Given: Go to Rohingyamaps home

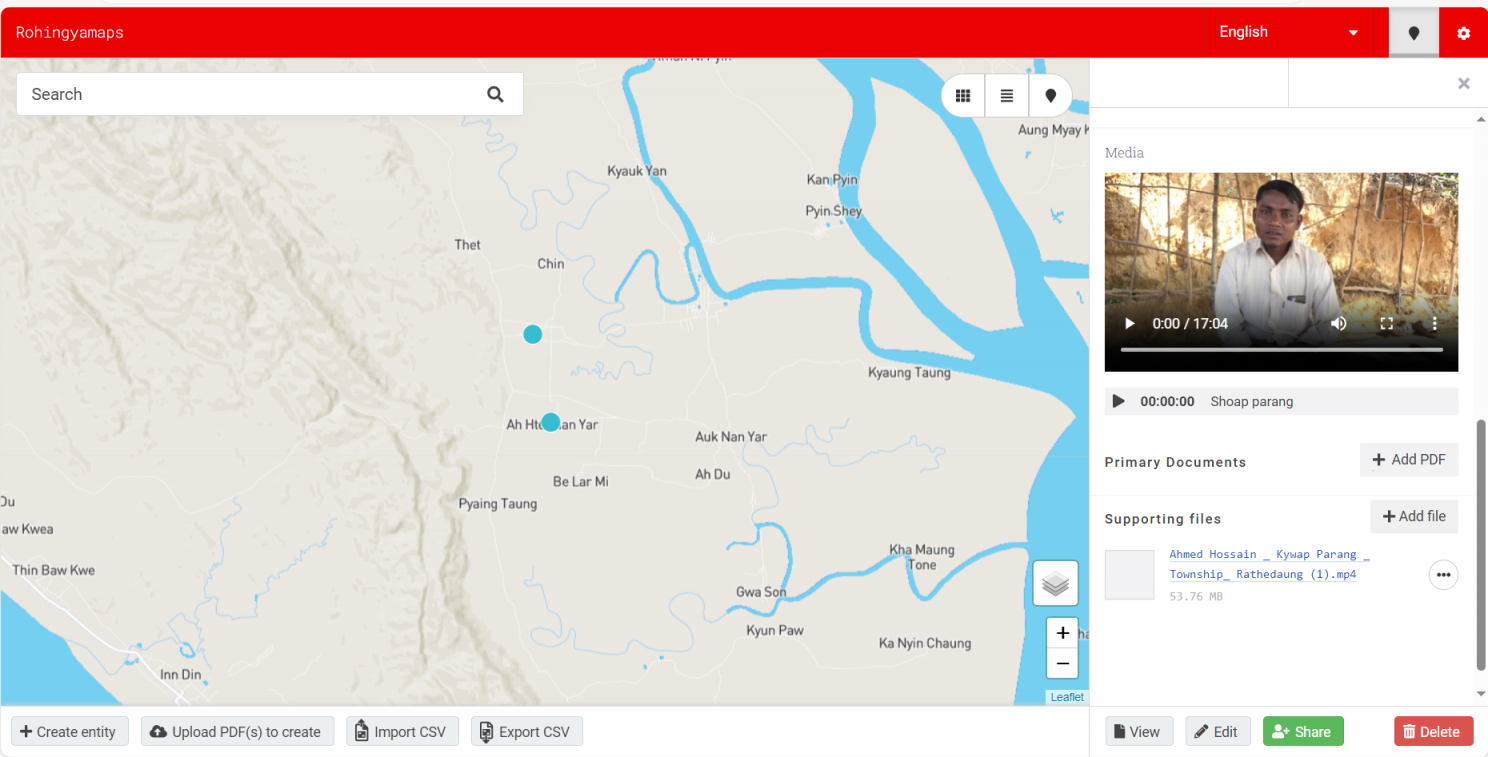Looking at the screenshot, I should click(x=70, y=33).
